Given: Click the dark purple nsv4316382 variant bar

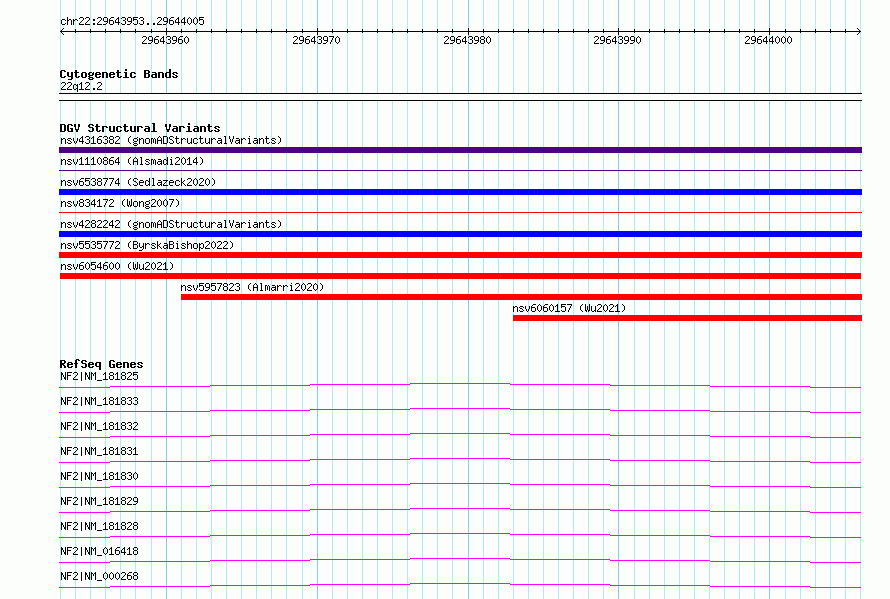Looking at the screenshot, I should pos(460,150).
